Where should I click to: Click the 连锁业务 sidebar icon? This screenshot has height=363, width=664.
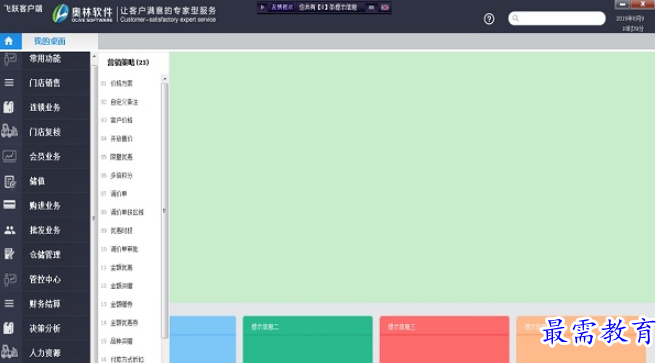click(9, 107)
